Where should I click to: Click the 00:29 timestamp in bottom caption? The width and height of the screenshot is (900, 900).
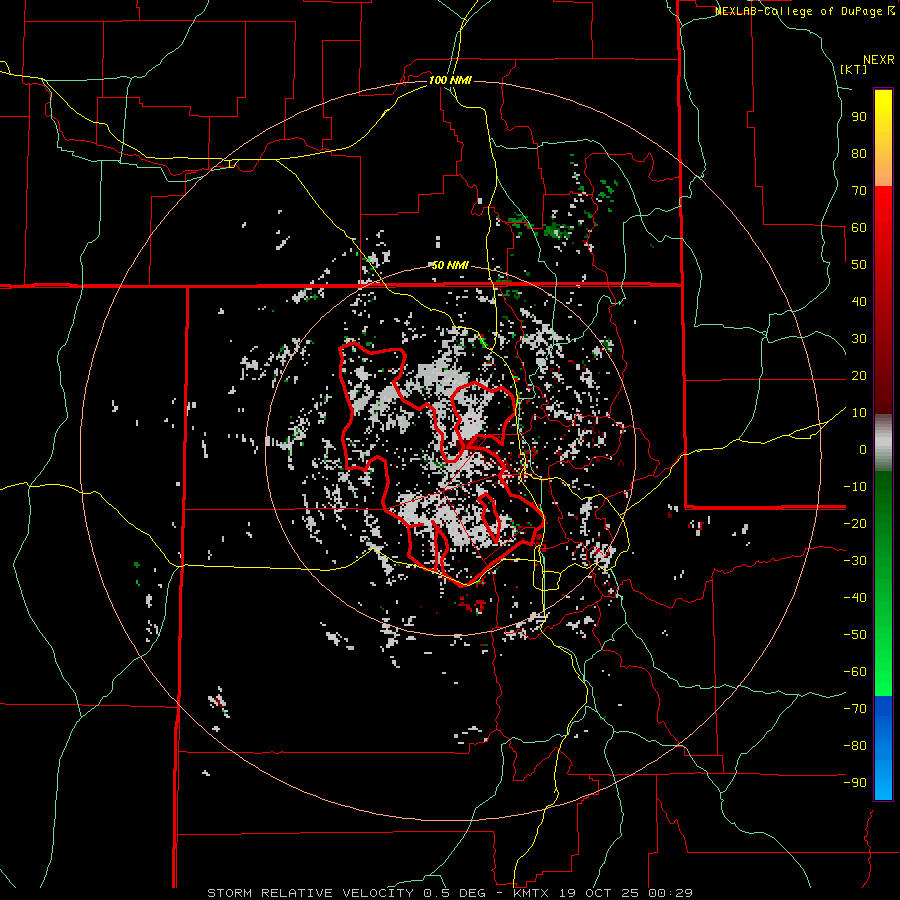click(x=674, y=892)
